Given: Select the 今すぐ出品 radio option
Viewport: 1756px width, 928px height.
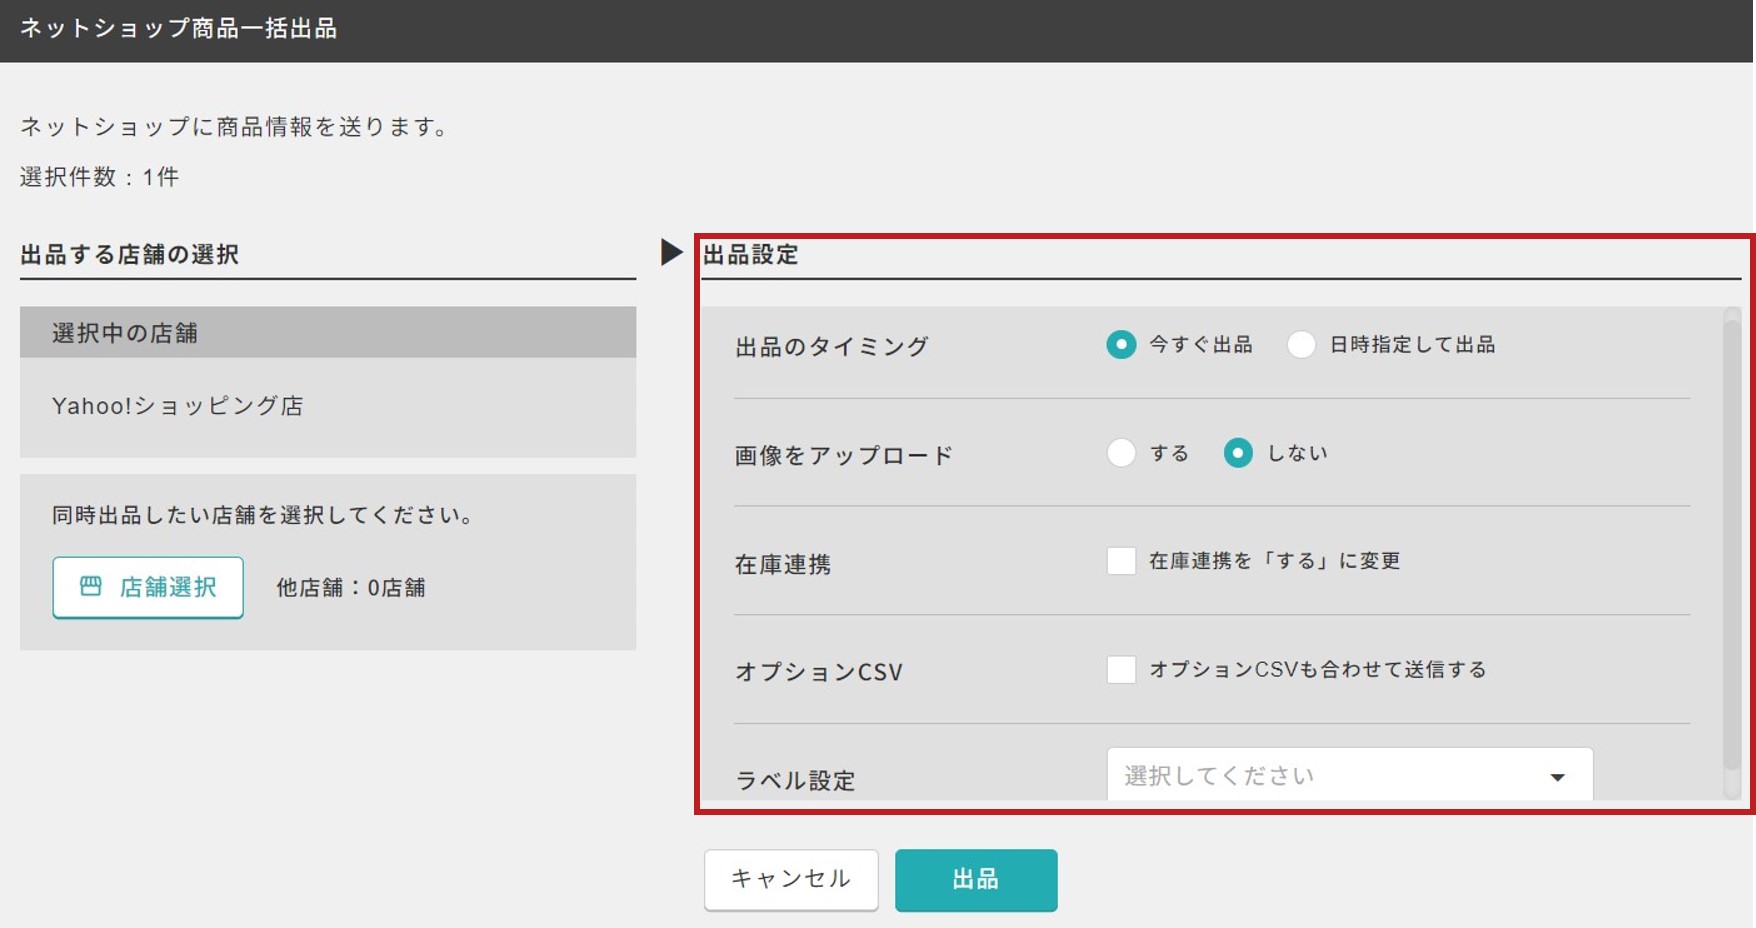Looking at the screenshot, I should pos(1121,345).
